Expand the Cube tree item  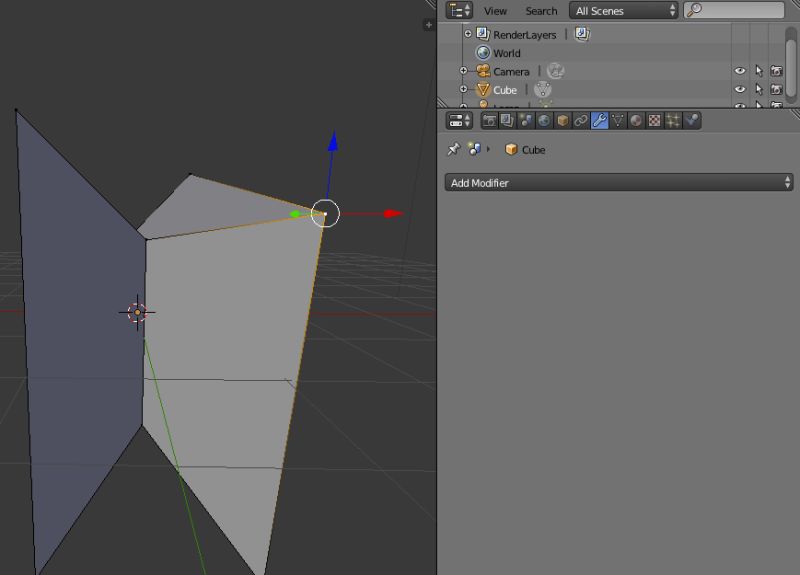(x=463, y=89)
